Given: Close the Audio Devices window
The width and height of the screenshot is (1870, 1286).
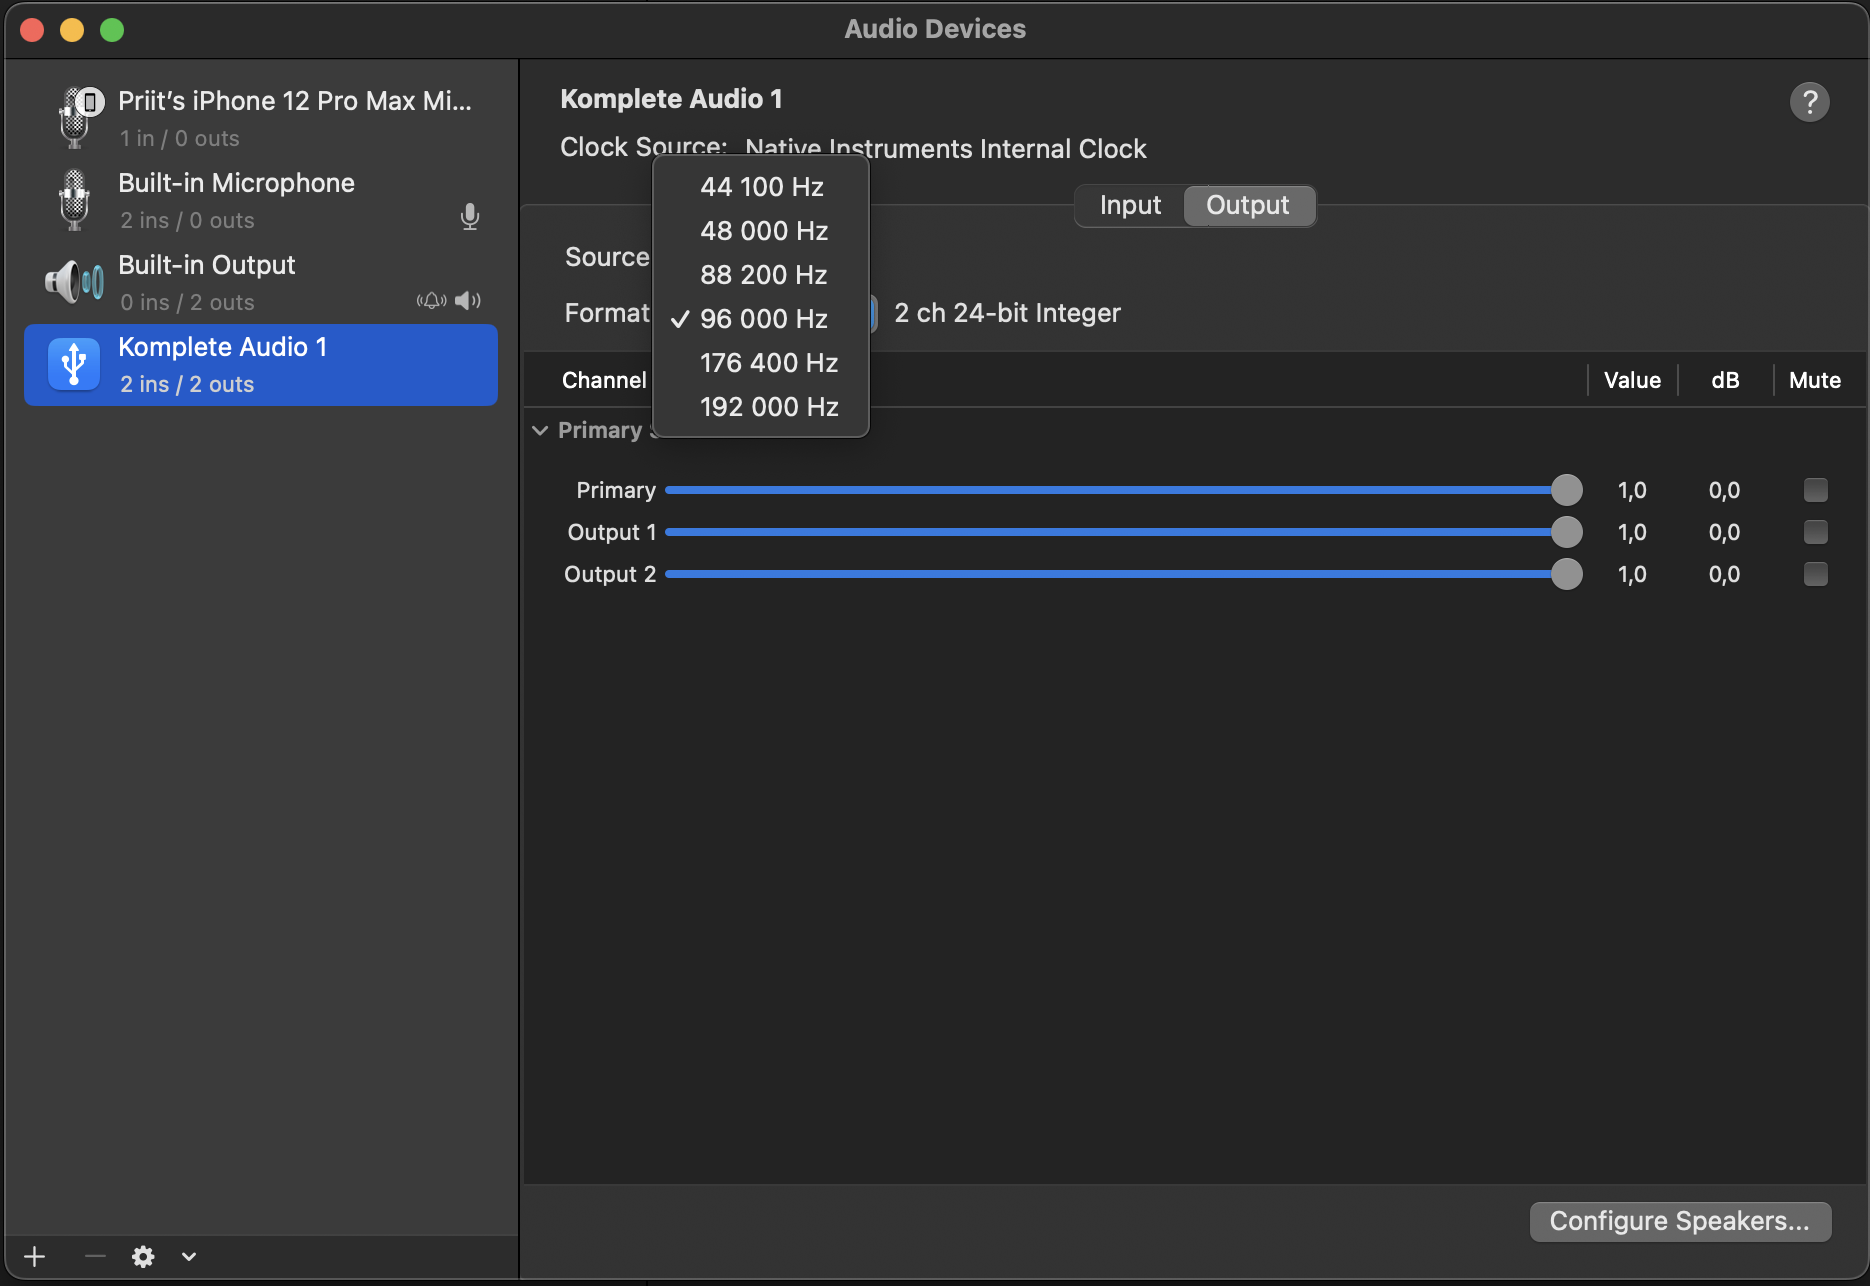Looking at the screenshot, I should click(x=32, y=30).
